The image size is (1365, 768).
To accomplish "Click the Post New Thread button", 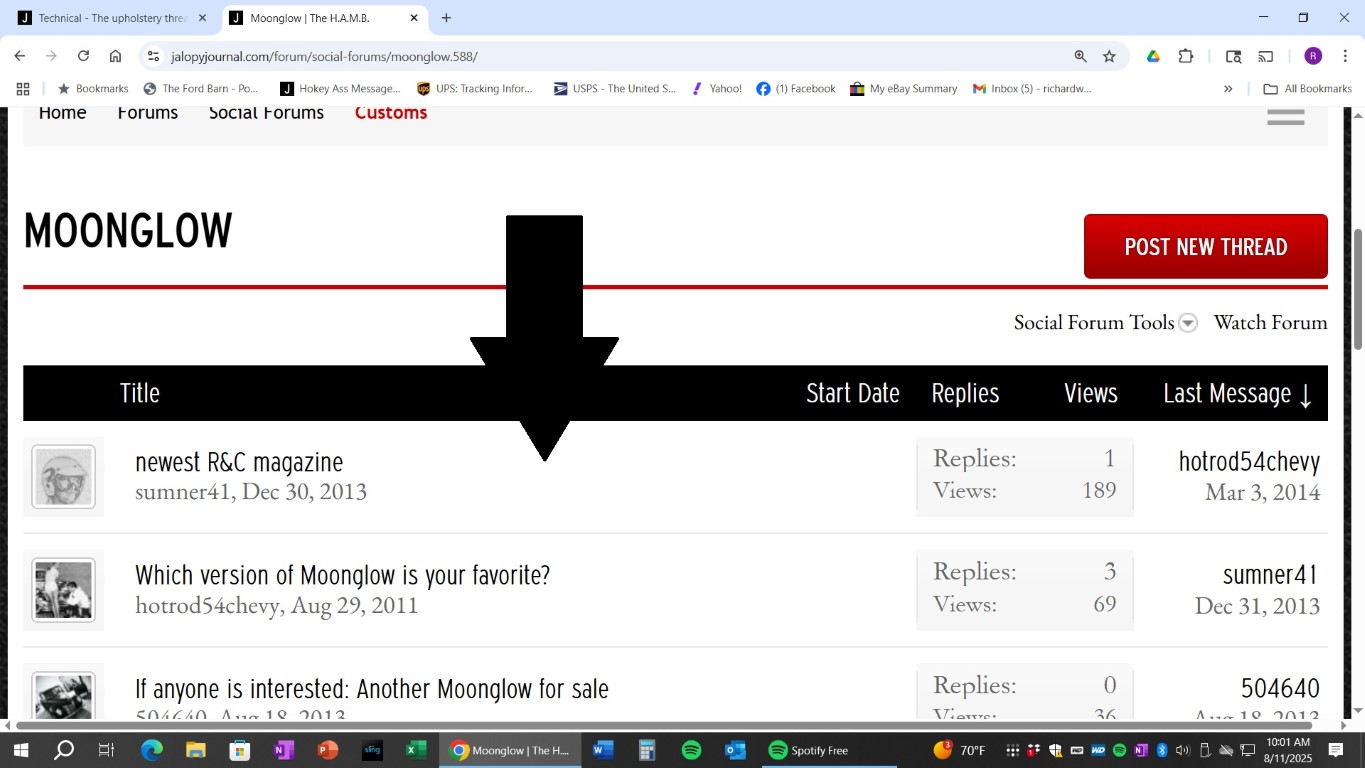I will tap(1205, 247).
